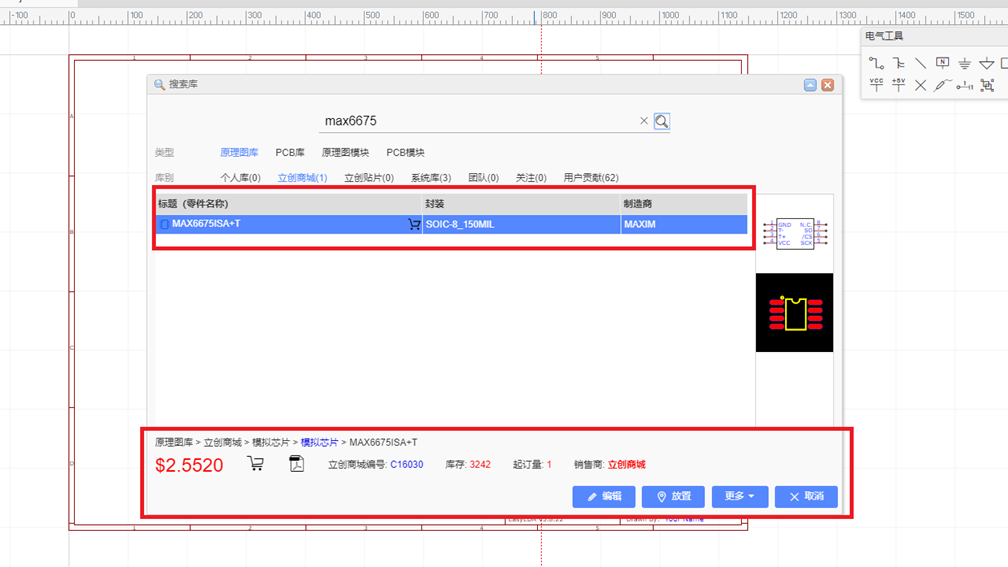Viewport: 1008px width, 567px height.
Task: Click the SOIC-8 footprint preview thumbnail
Action: (795, 312)
